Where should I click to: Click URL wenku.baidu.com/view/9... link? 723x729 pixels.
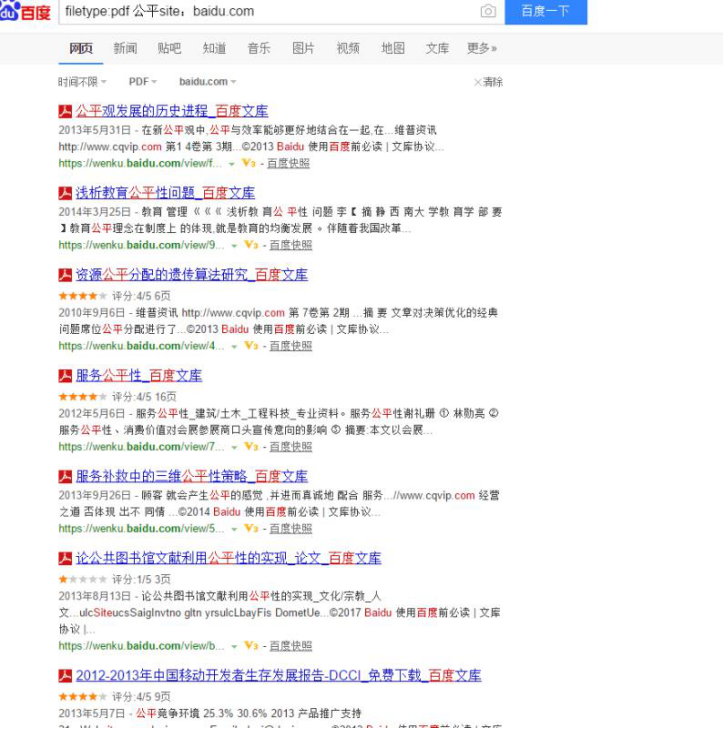[x=141, y=245]
